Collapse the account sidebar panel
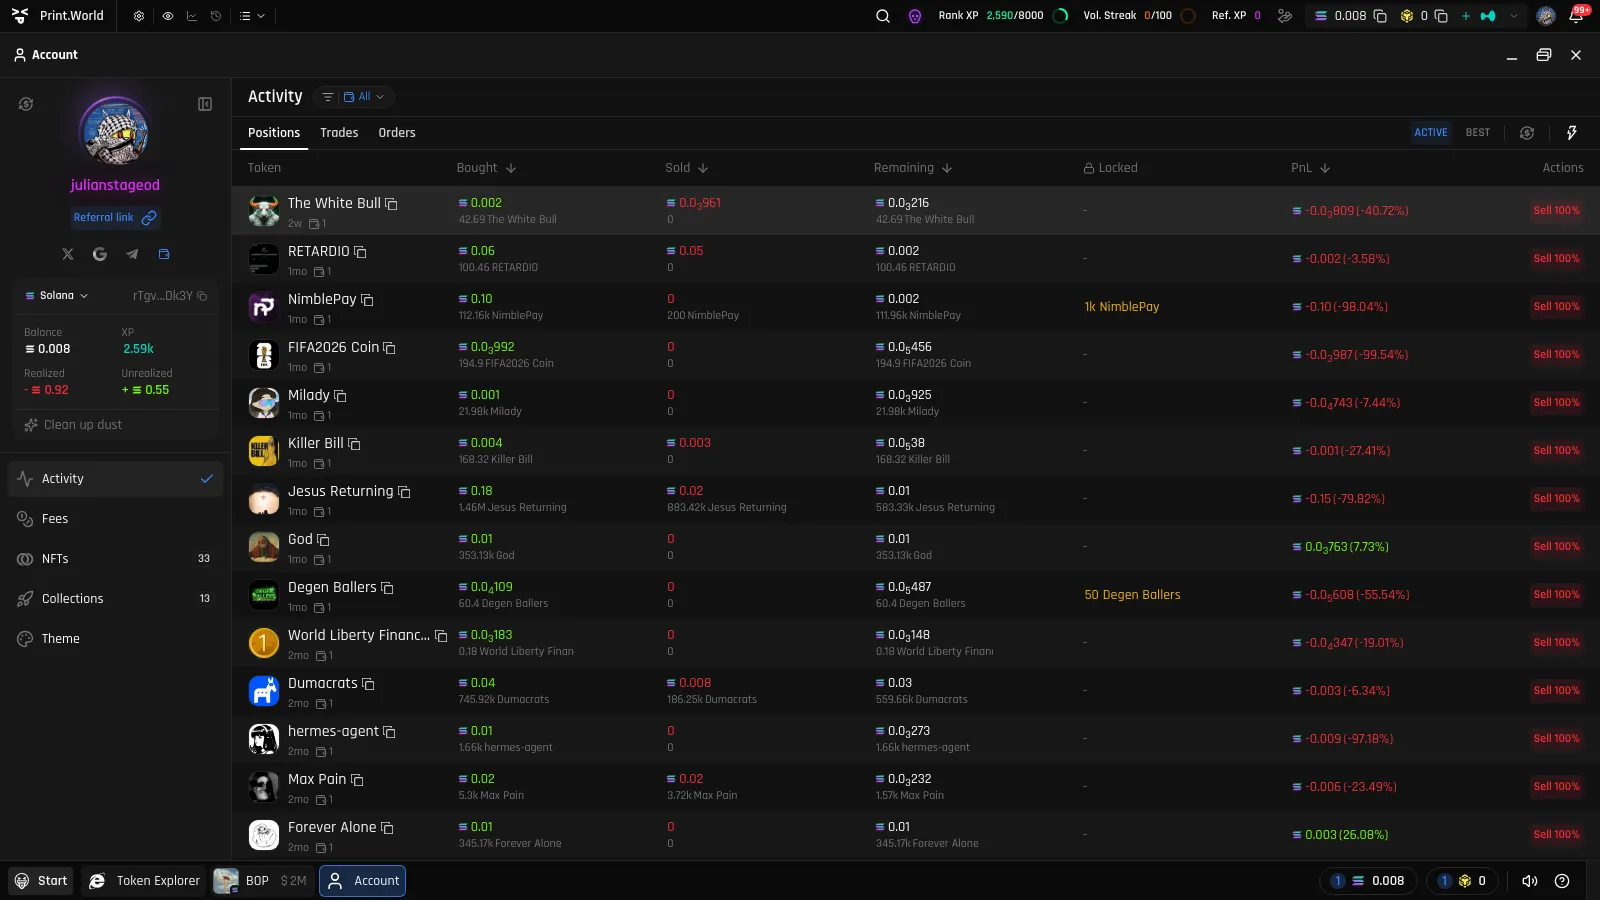 coord(205,104)
